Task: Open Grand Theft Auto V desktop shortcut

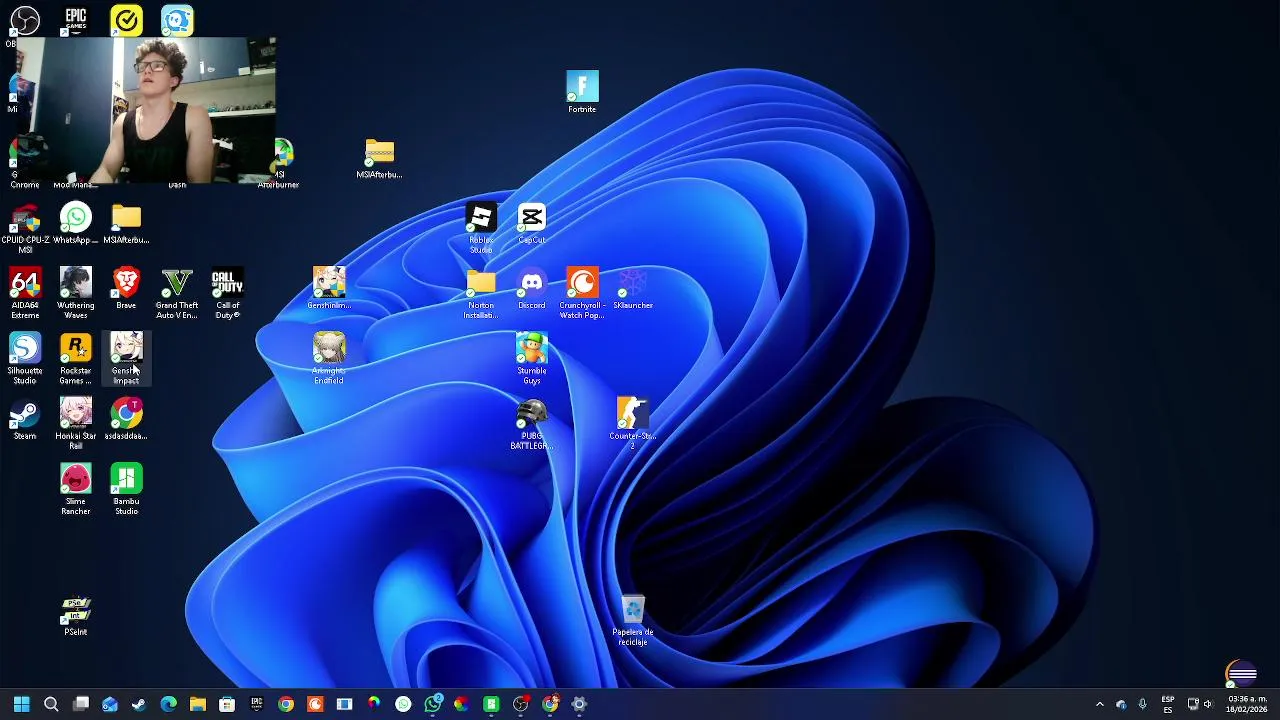Action: click(177, 293)
